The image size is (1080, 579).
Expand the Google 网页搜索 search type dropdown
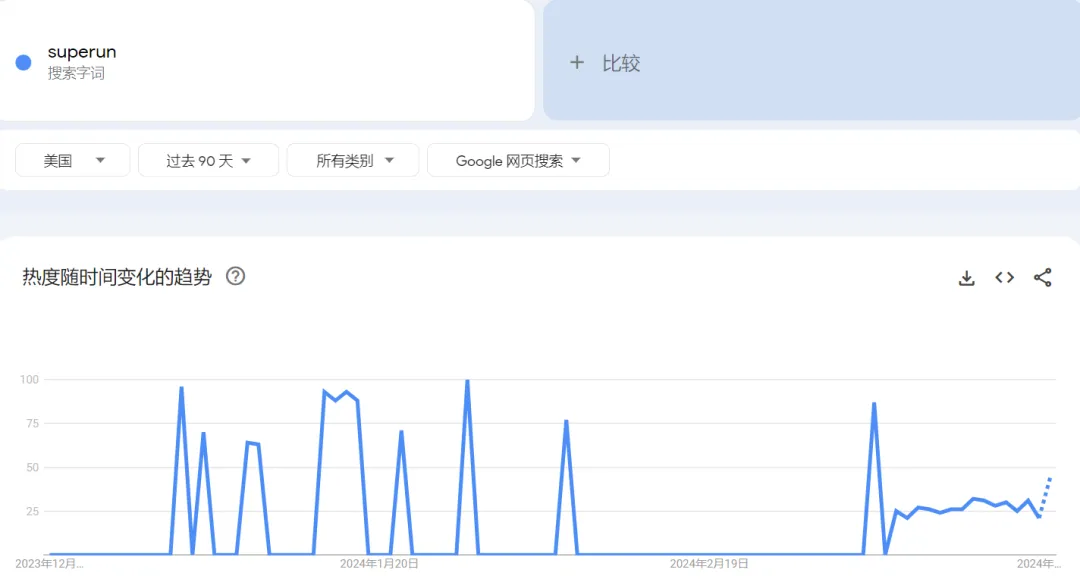click(518, 161)
